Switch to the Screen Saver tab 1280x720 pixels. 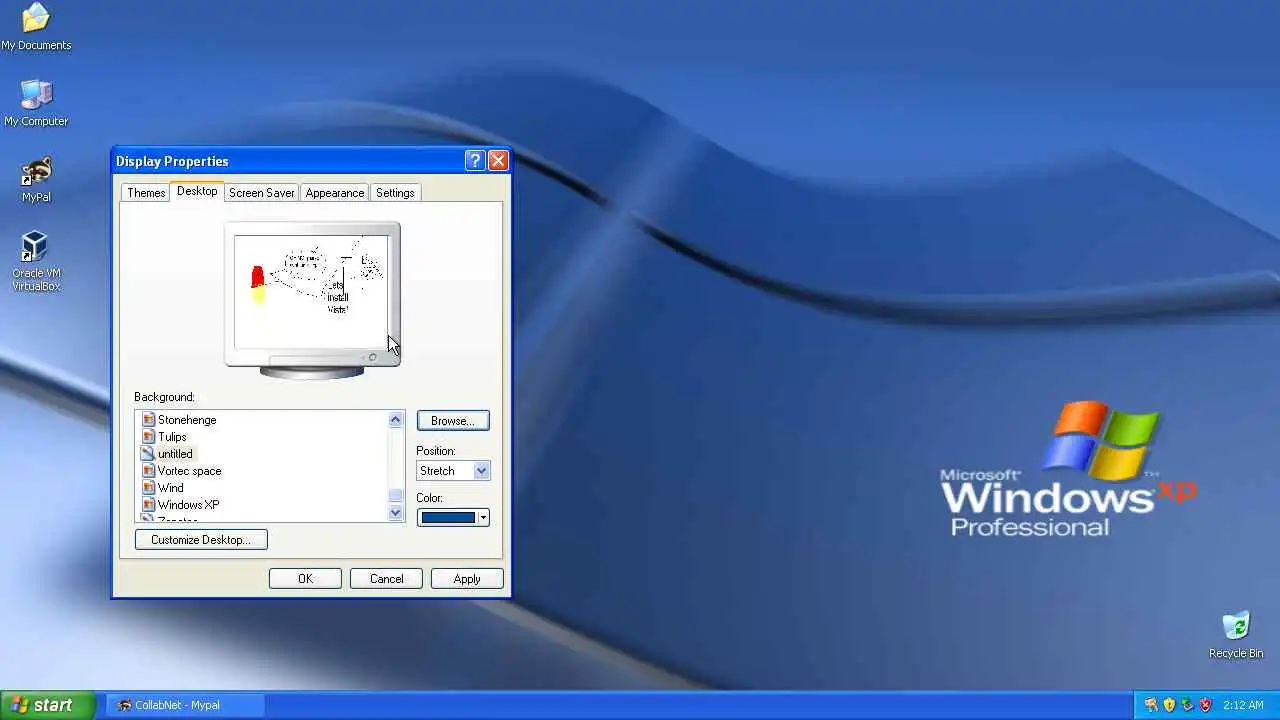pyautogui.click(x=262, y=193)
